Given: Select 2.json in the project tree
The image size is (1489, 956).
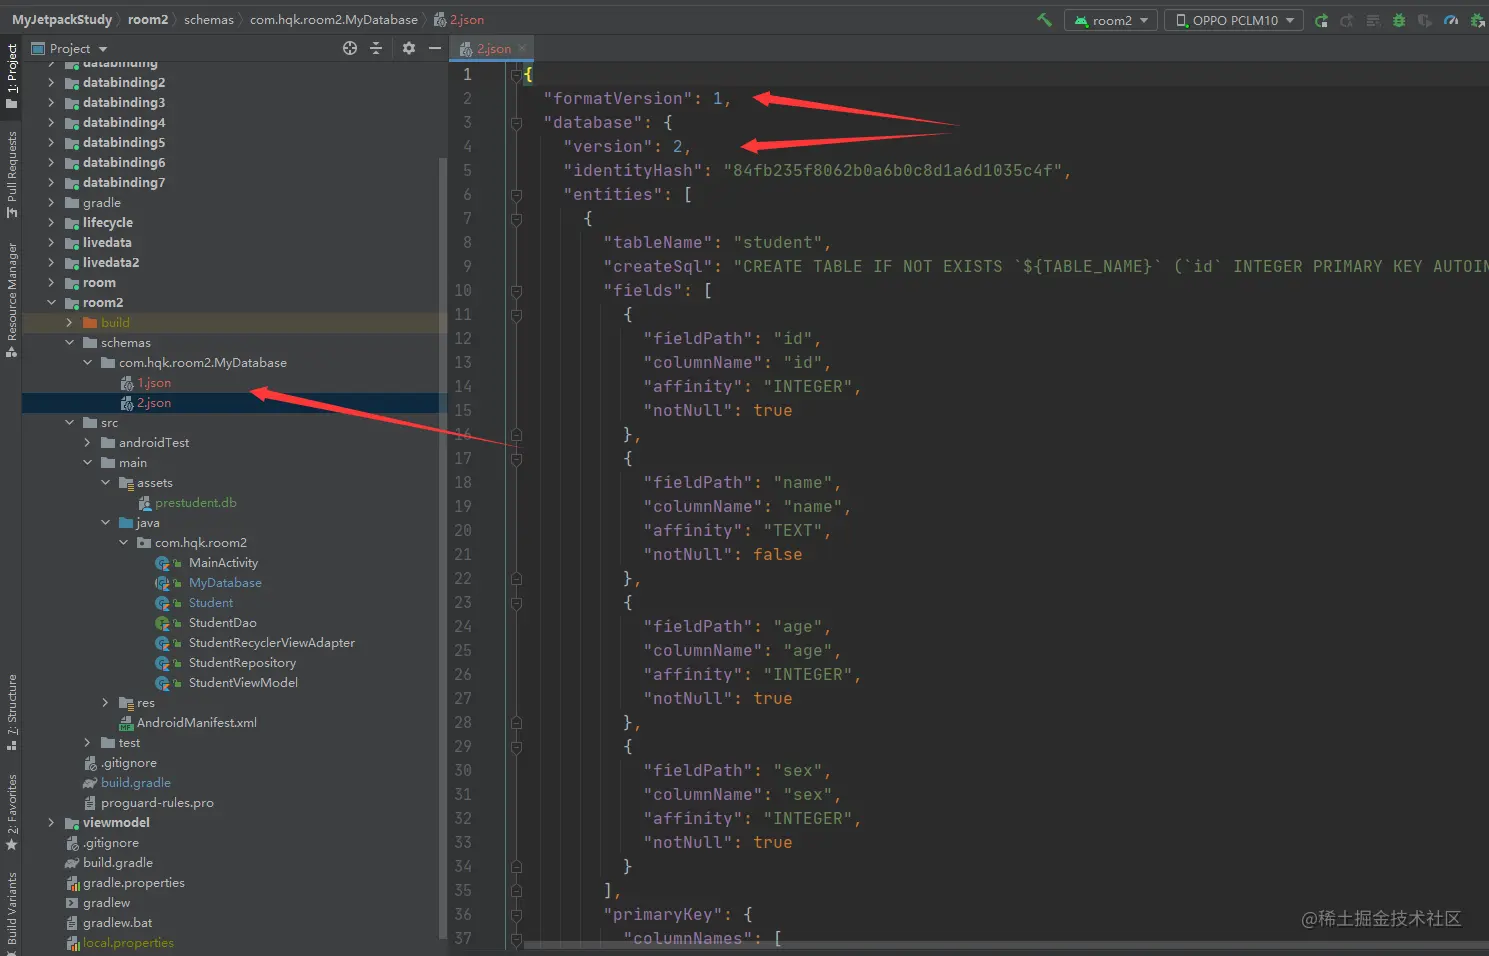Looking at the screenshot, I should (154, 403).
